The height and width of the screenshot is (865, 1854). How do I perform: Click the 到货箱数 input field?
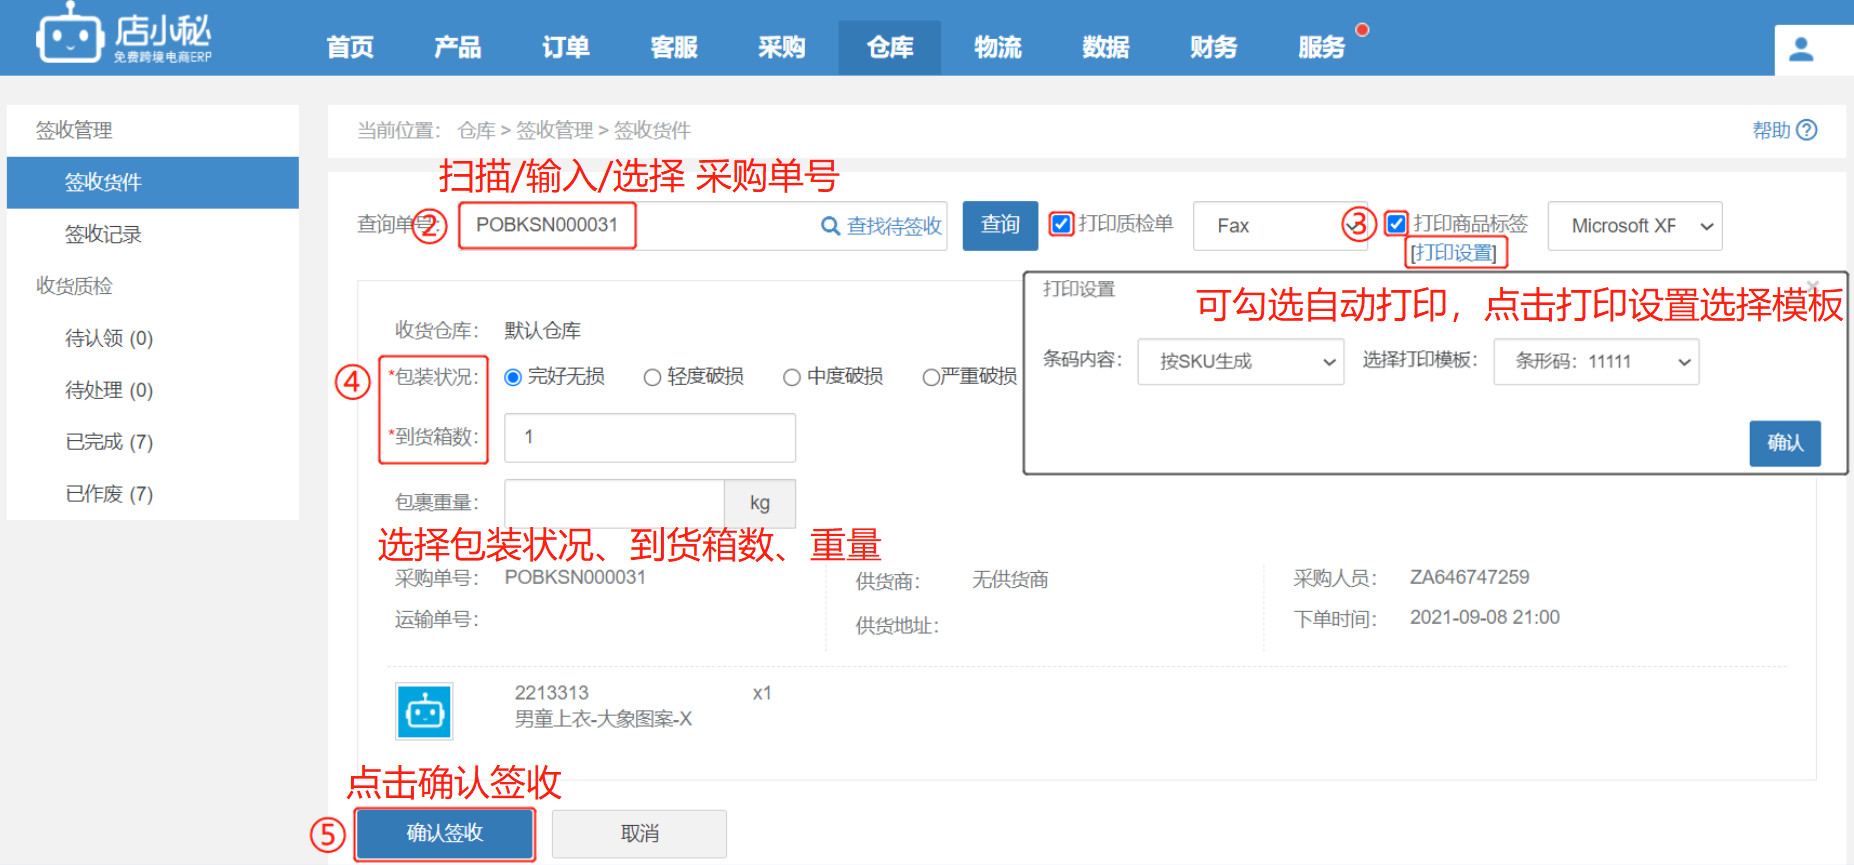649,437
